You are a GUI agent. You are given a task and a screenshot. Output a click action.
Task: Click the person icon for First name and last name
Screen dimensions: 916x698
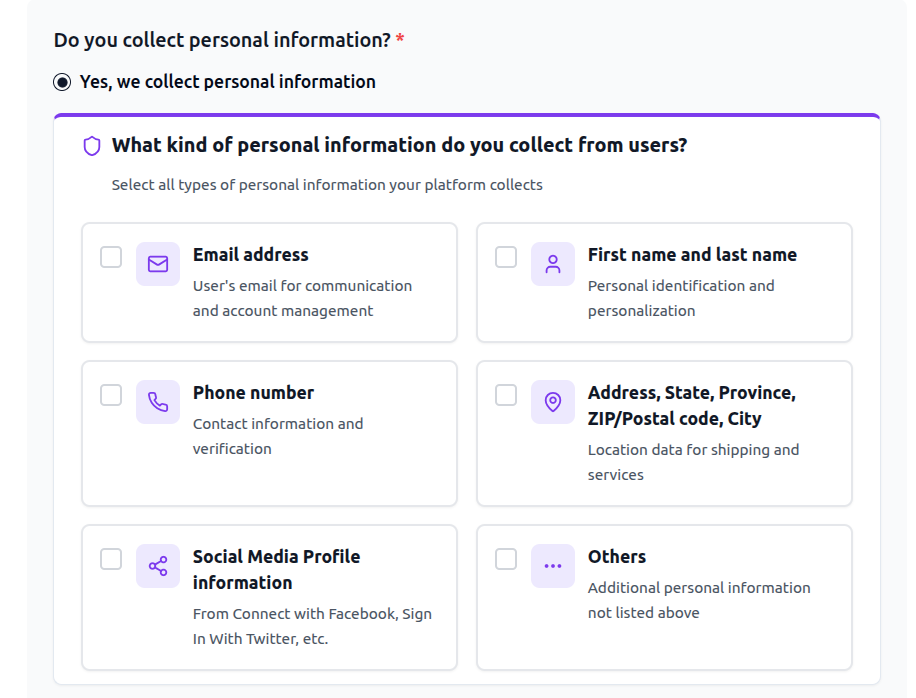coord(553,264)
